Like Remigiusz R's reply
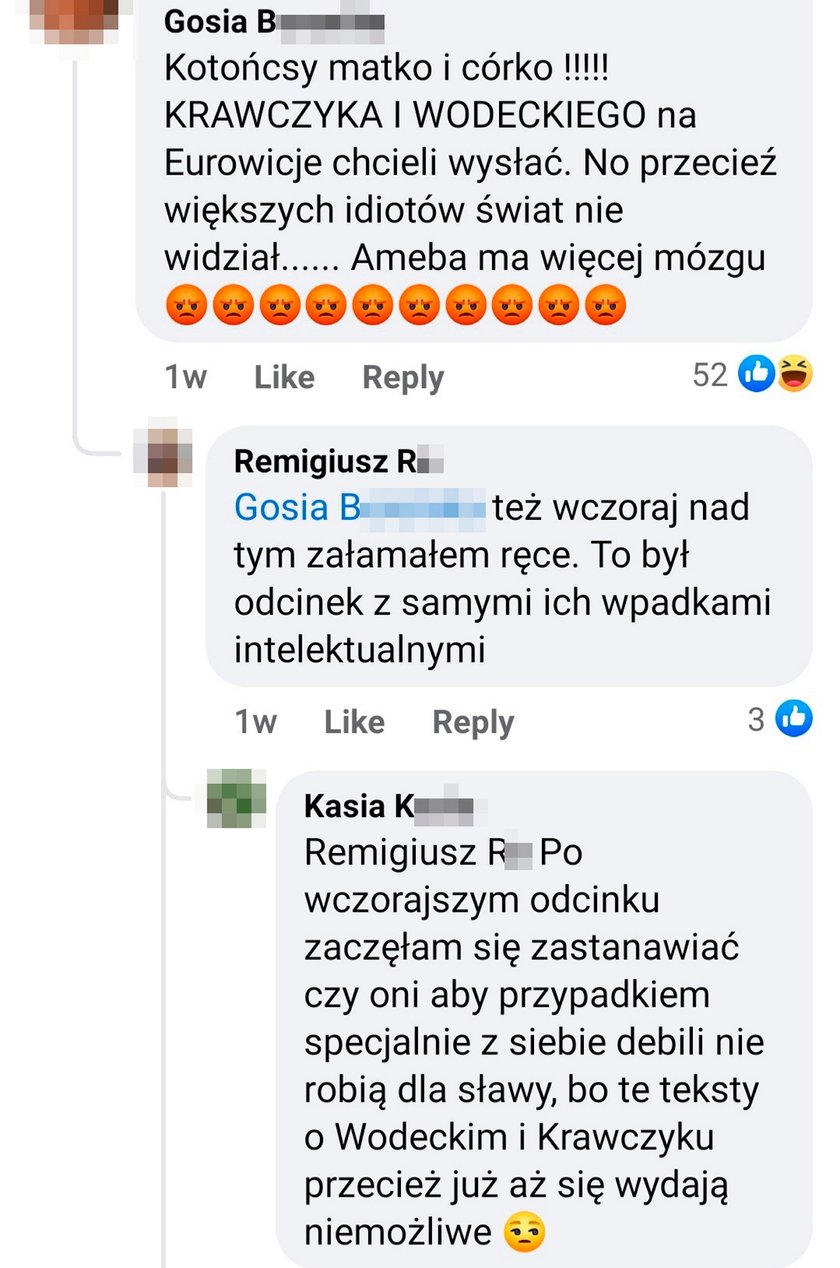Screen dimensions: 840x1268 coord(354,722)
